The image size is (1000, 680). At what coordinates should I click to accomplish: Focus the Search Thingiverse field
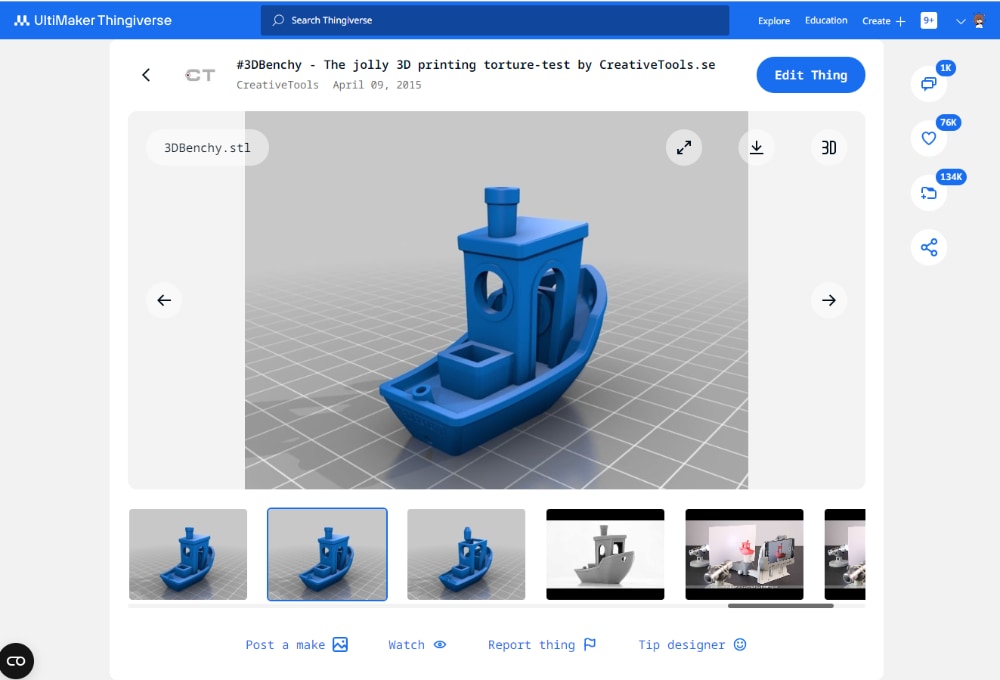tap(495, 20)
